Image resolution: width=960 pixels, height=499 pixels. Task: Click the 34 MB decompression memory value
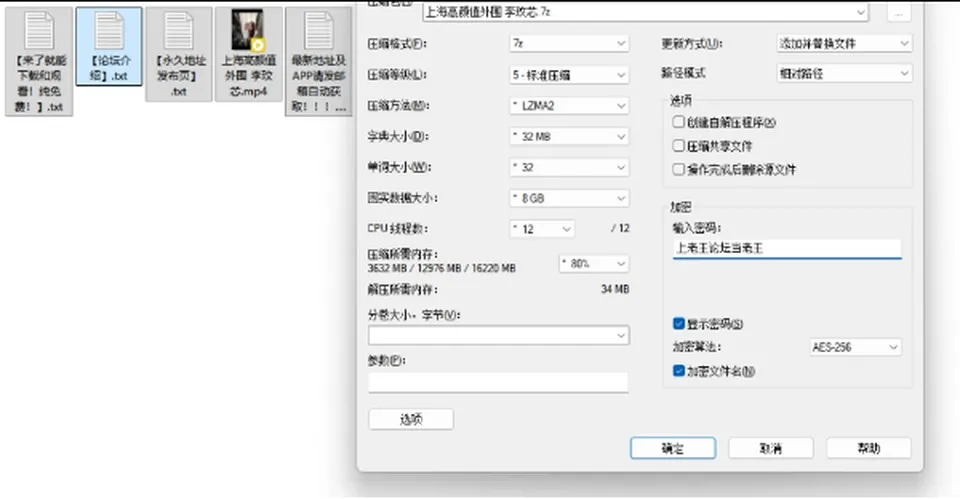[615, 289]
